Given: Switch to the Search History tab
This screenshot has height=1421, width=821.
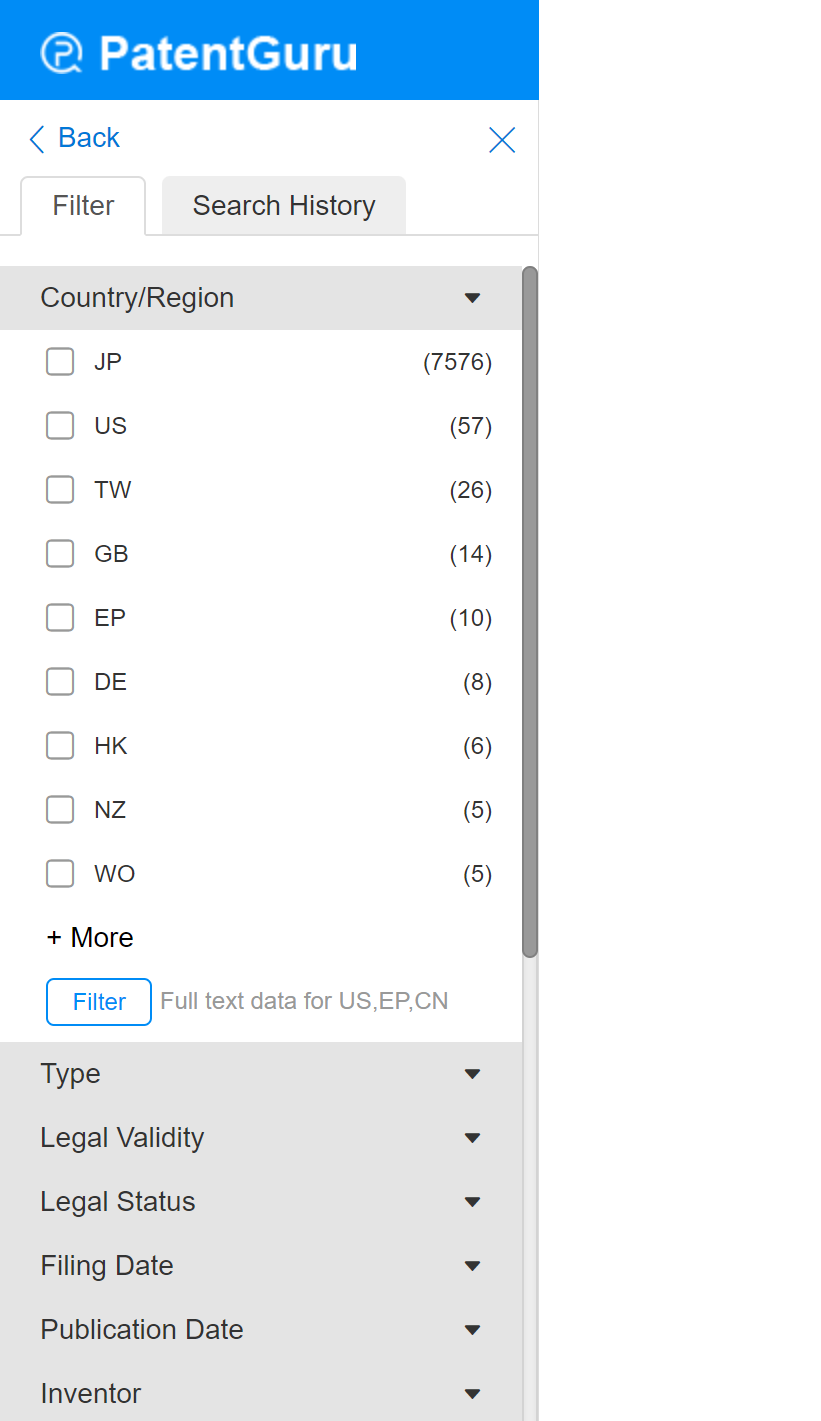Looking at the screenshot, I should [x=284, y=206].
